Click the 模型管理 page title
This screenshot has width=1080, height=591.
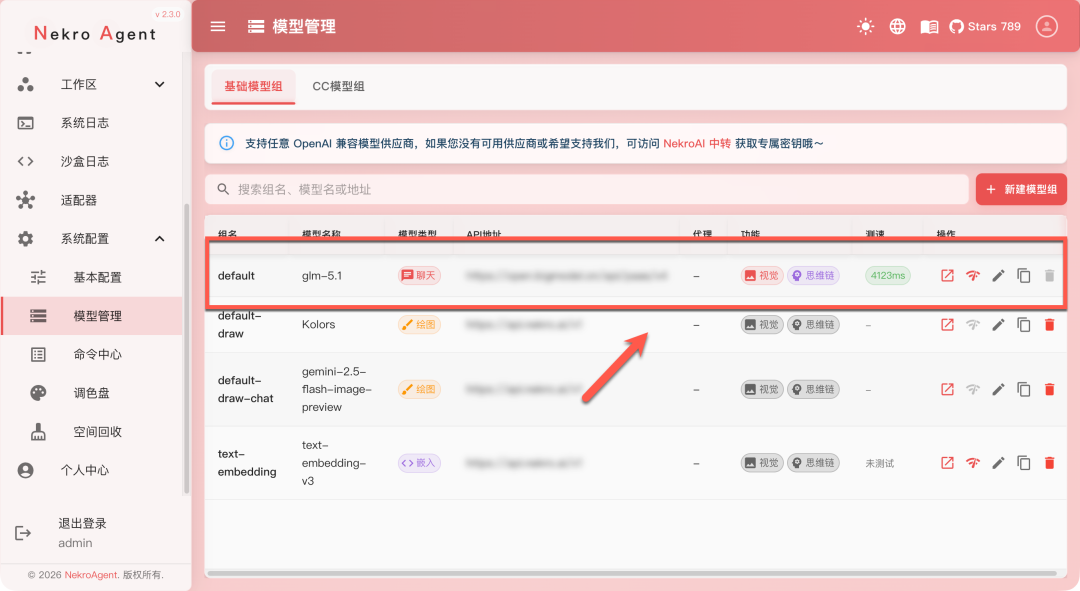coord(304,26)
